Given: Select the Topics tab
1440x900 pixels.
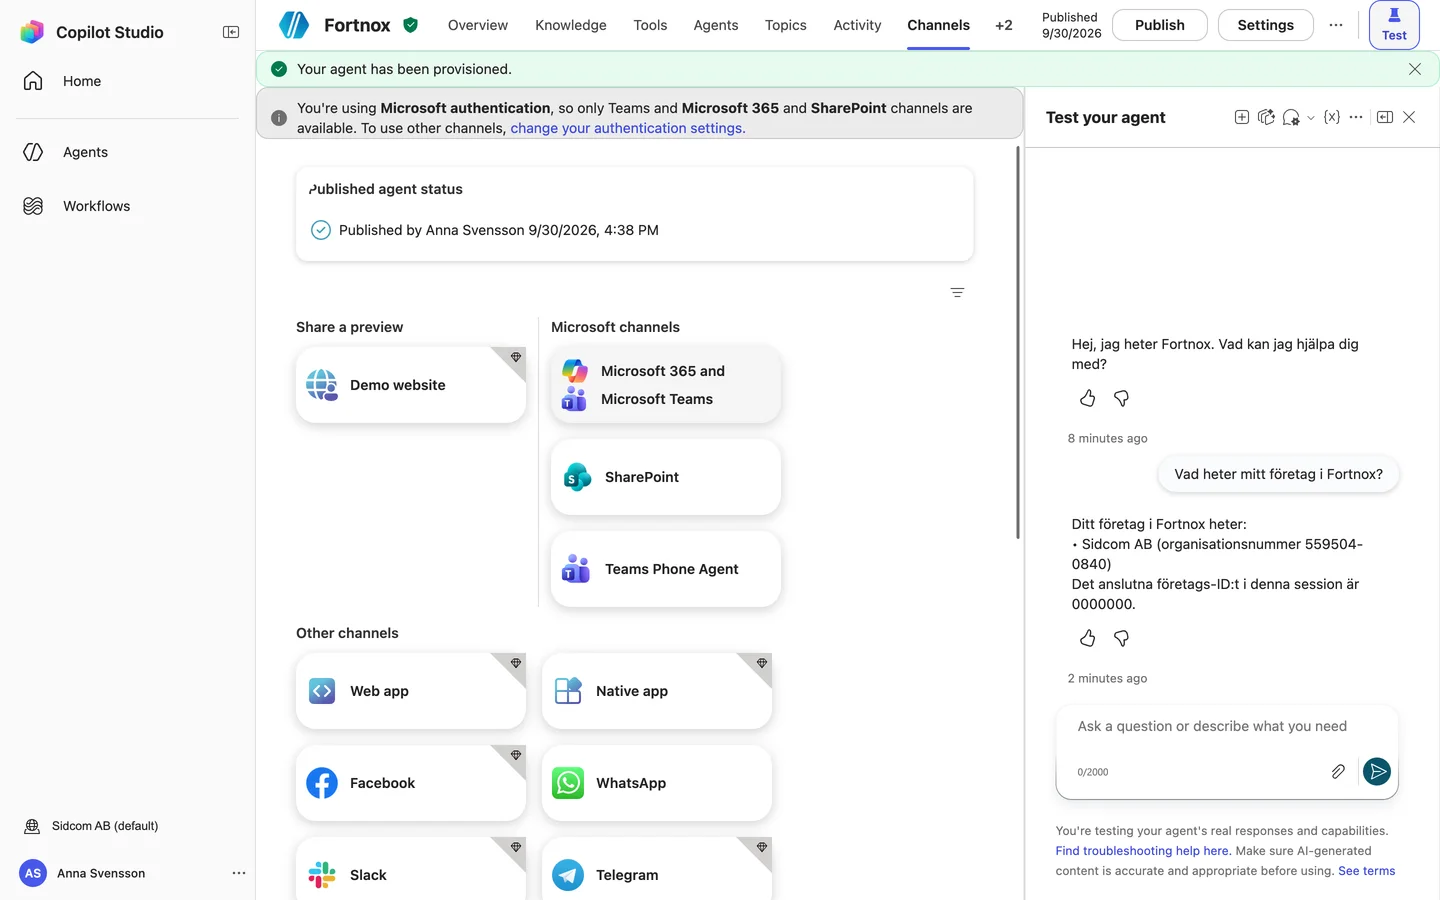Looking at the screenshot, I should tap(786, 25).
